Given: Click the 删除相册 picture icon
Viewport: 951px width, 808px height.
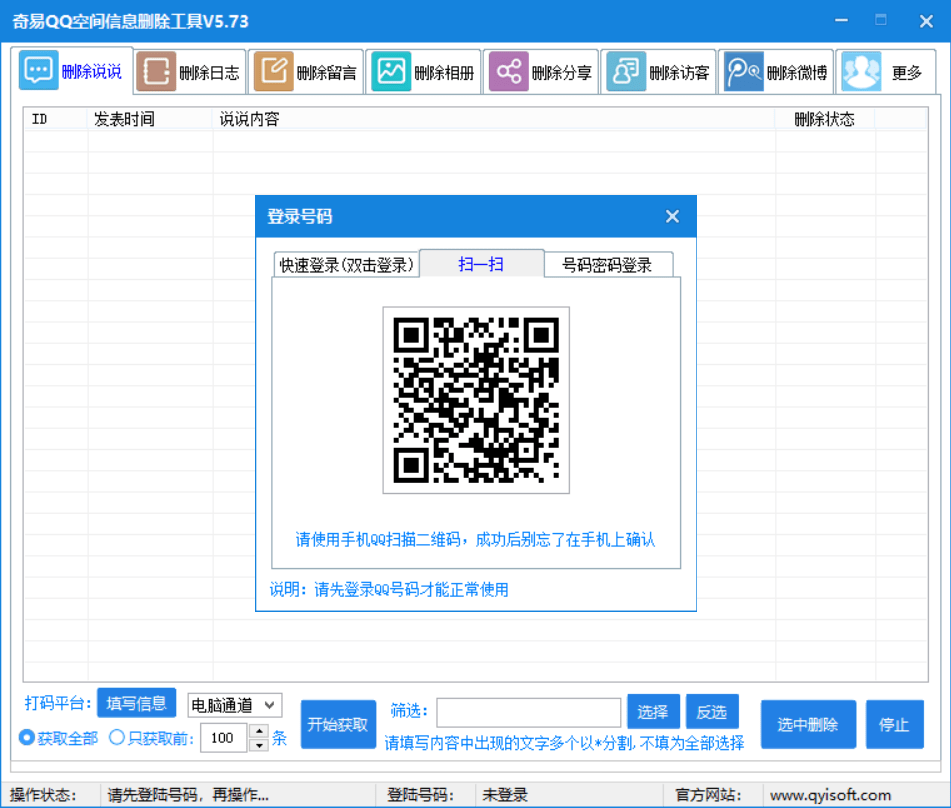Looking at the screenshot, I should (391, 72).
